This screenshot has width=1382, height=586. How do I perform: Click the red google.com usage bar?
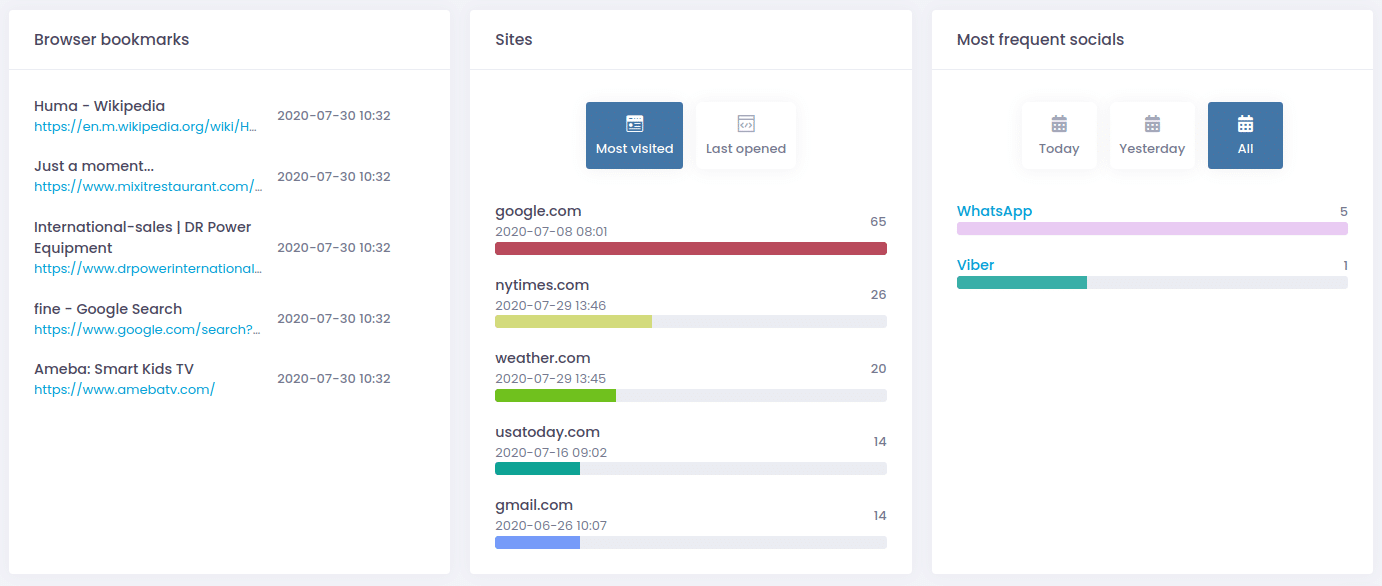pyautogui.click(x=691, y=248)
